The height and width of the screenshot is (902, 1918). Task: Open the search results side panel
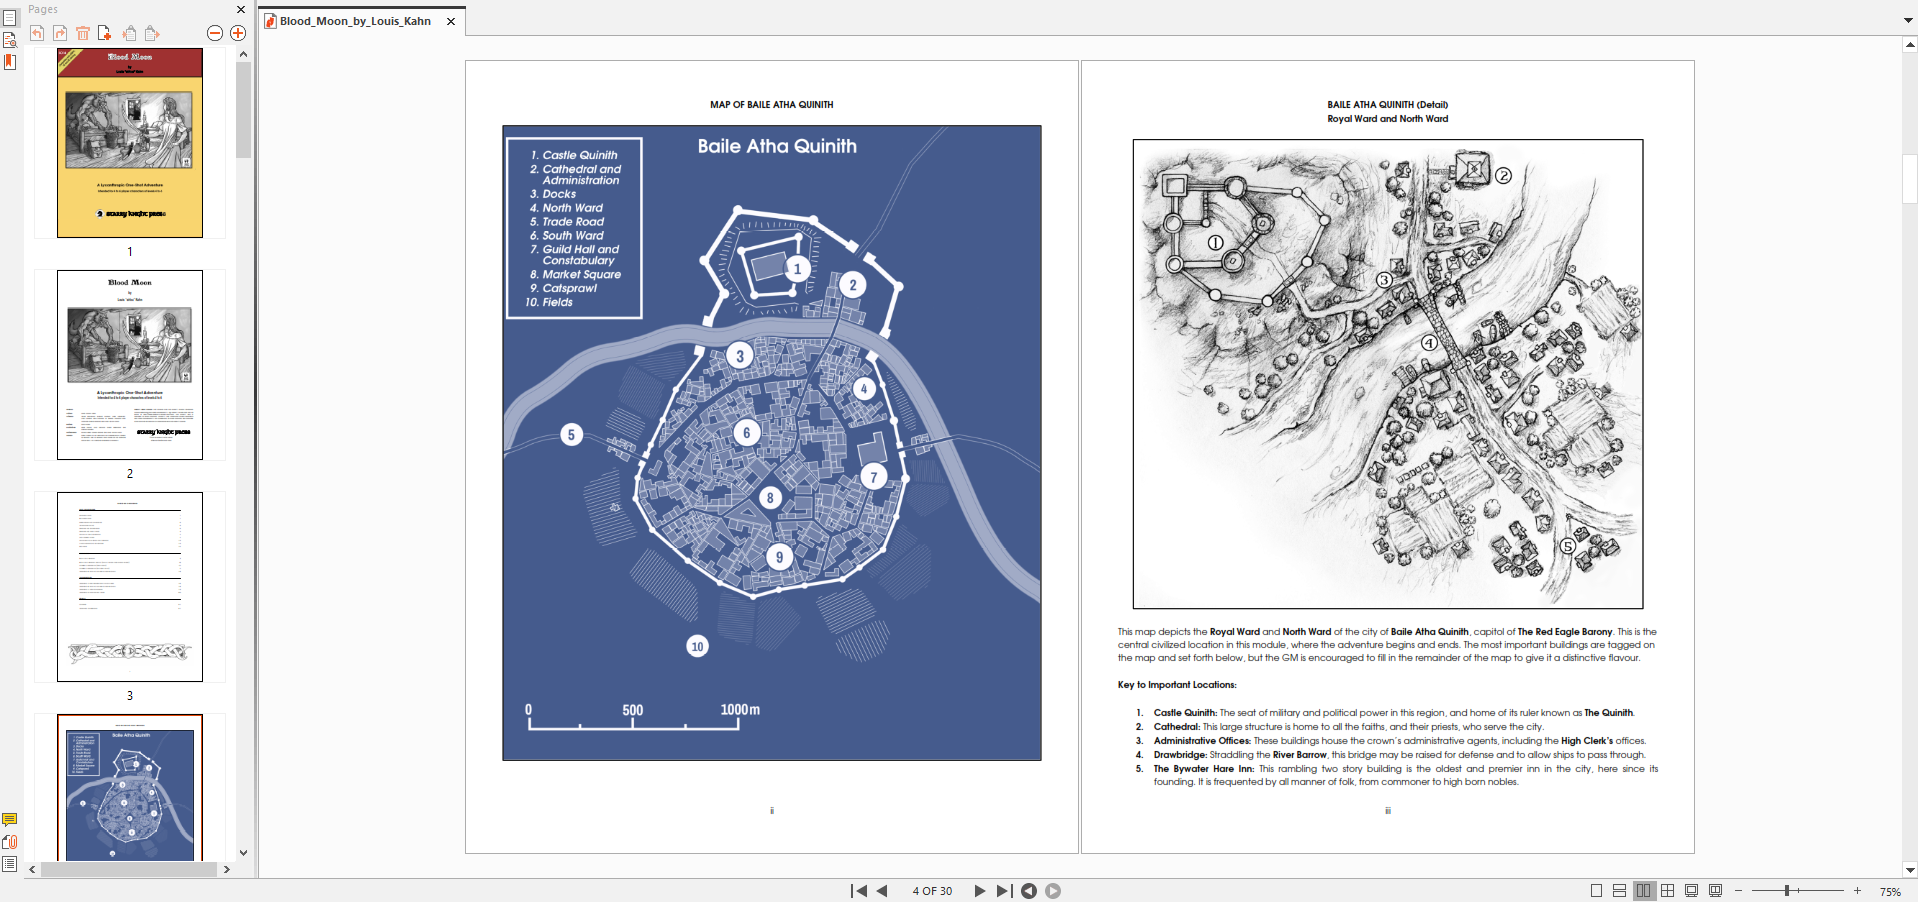(x=10, y=40)
